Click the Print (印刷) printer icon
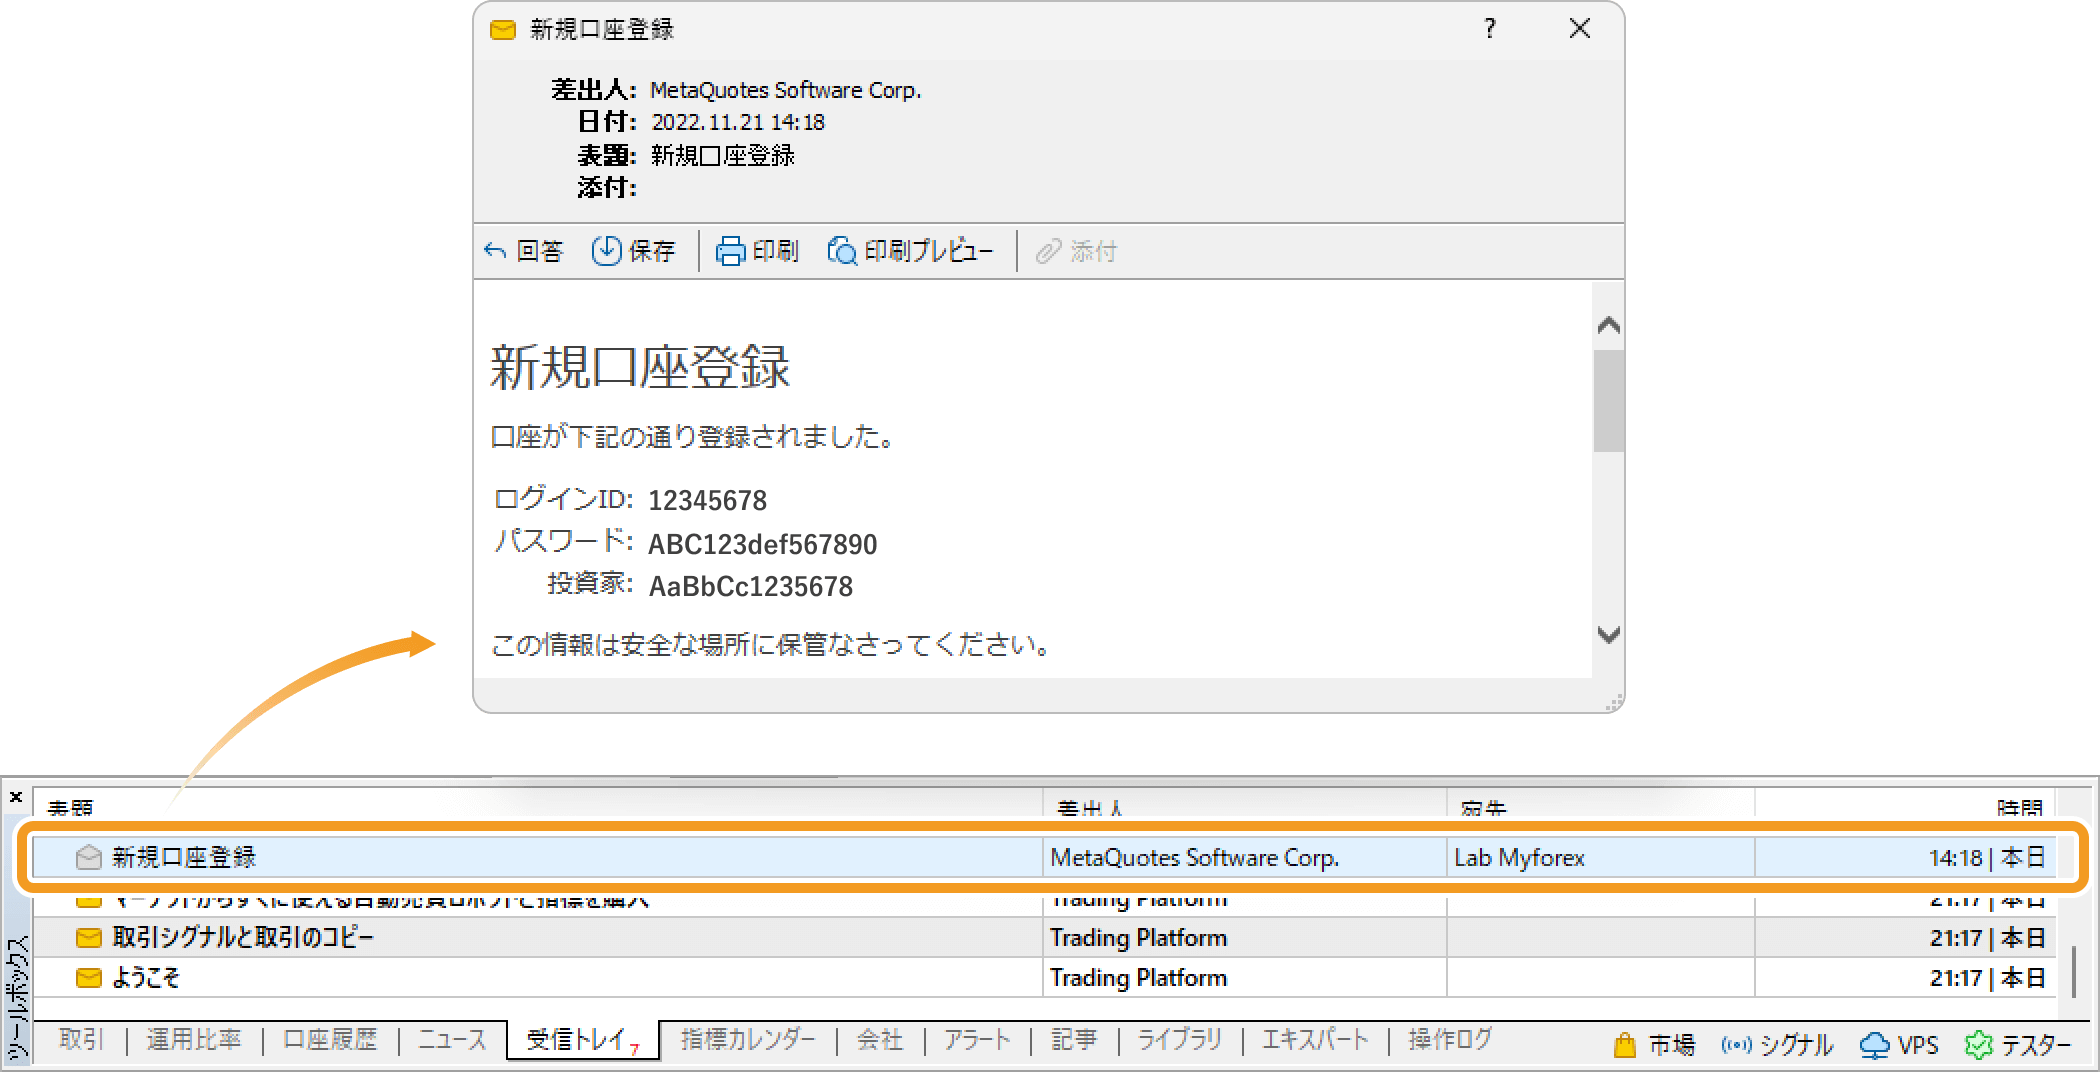 [730, 251]
